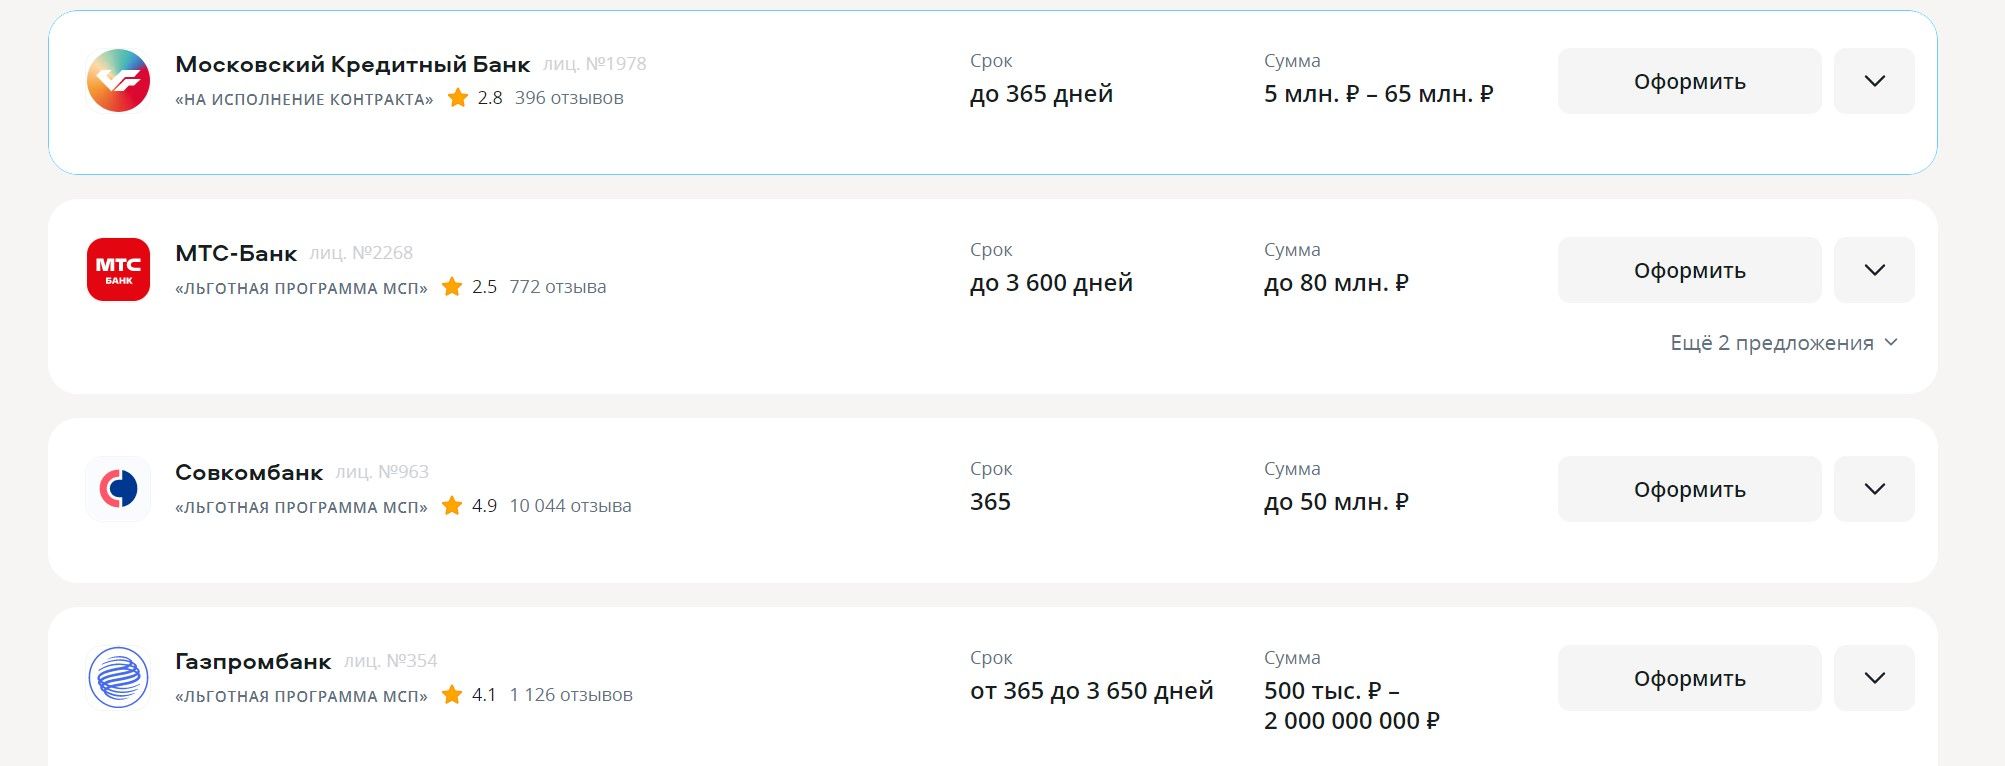The width and height of the screenshot is (2005, 766).
Task: Open 396 отзывов reviews link
Action: [x=569, y=98]
